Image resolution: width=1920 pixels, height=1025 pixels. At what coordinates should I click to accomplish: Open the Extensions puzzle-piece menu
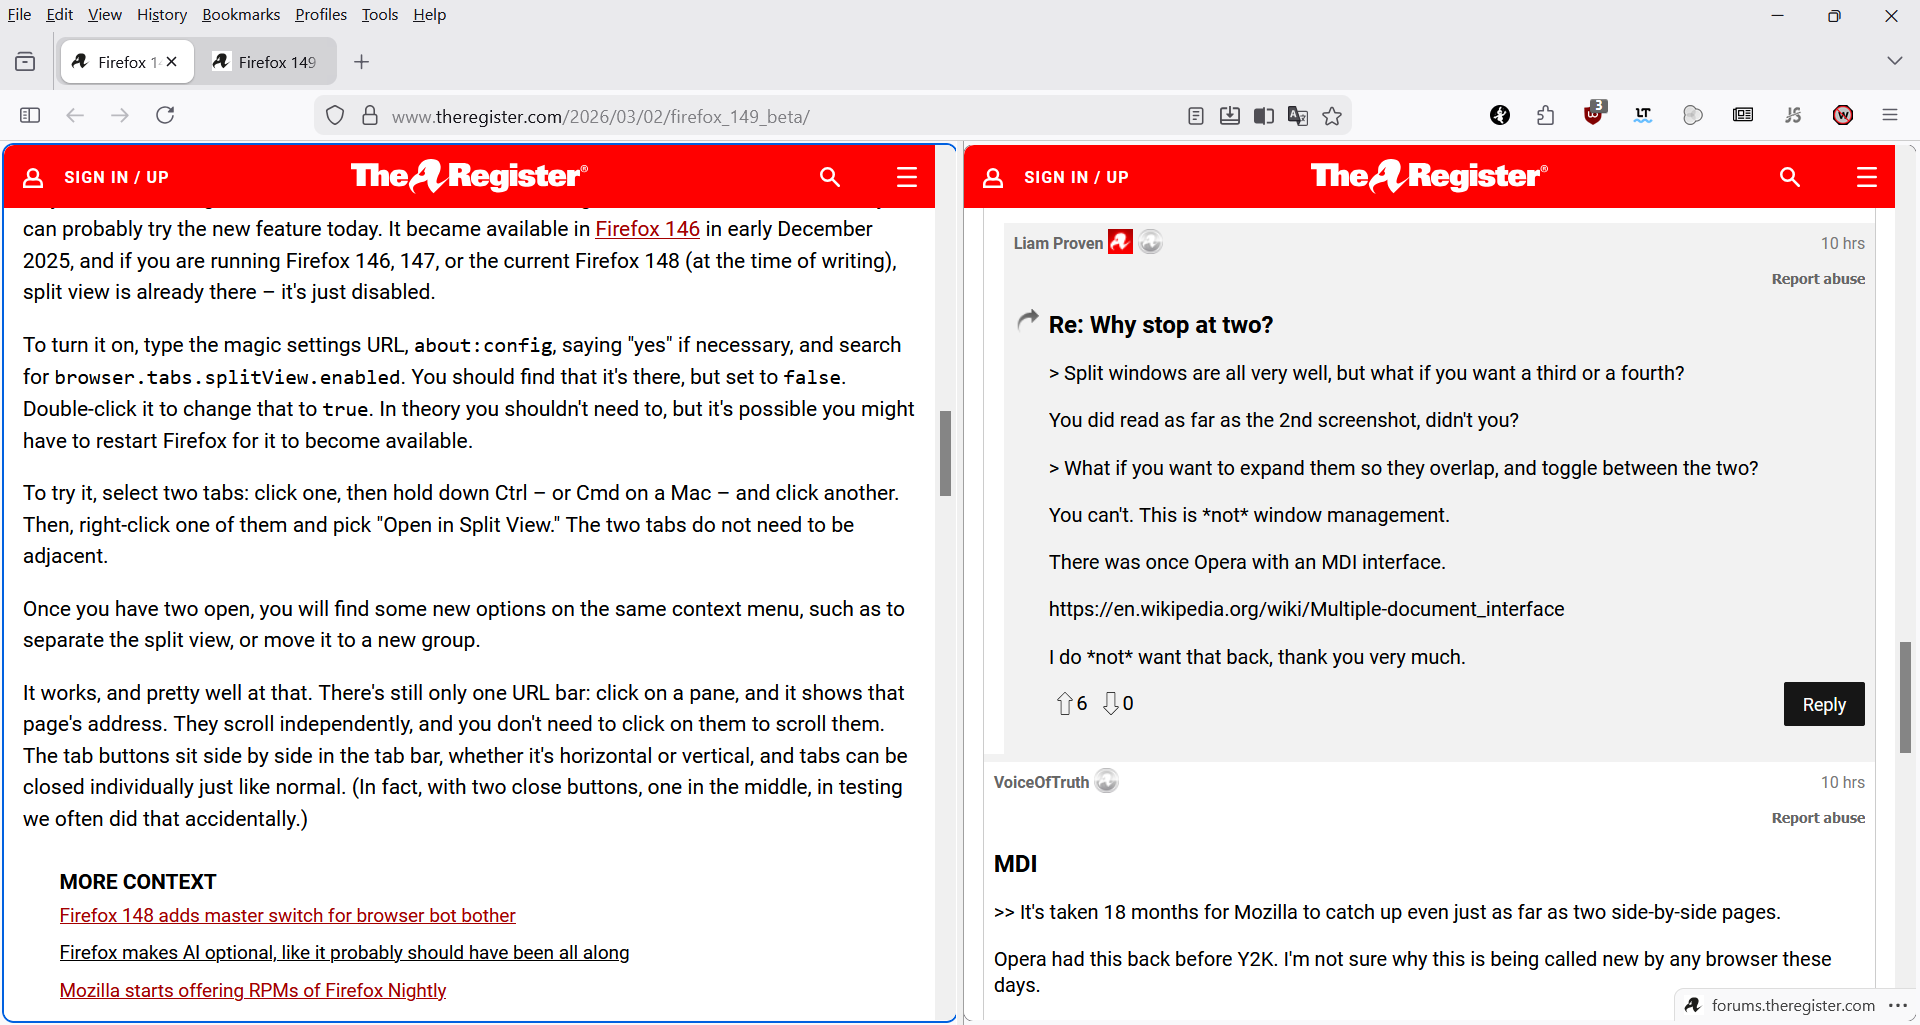pyautogui.click(x=1545, y=115)
